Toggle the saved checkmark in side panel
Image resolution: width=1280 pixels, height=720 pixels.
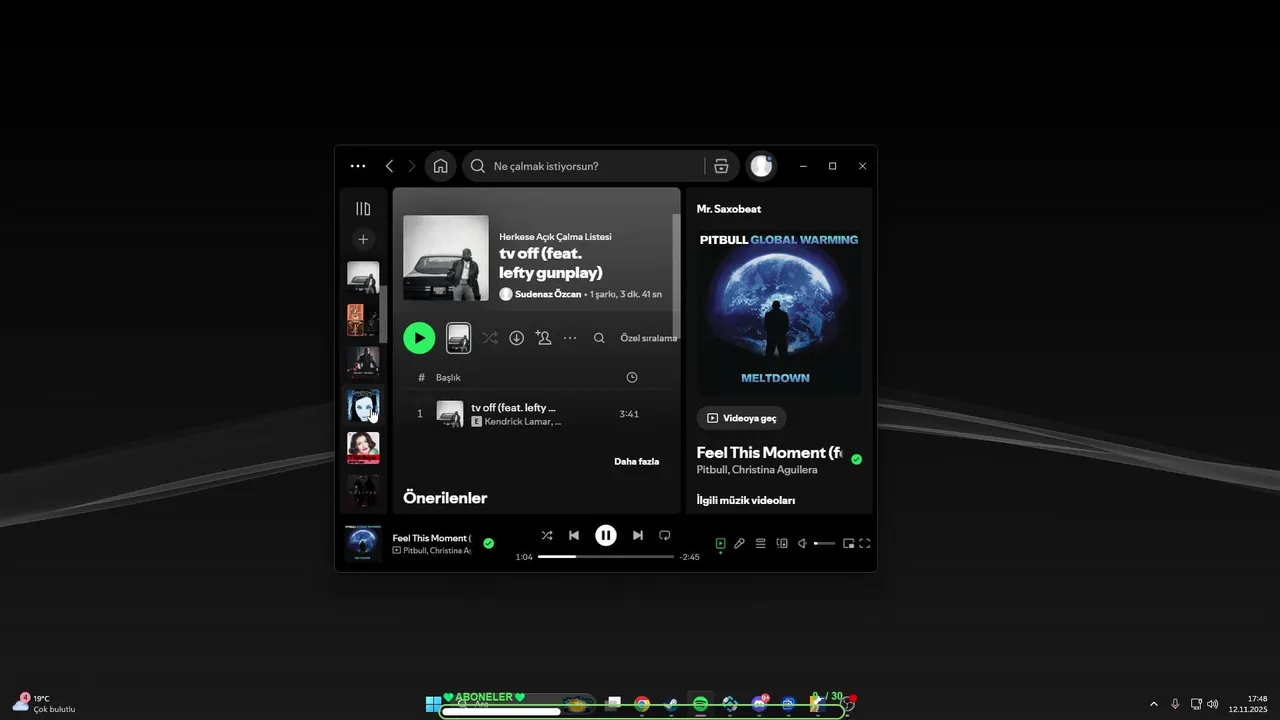857,459
